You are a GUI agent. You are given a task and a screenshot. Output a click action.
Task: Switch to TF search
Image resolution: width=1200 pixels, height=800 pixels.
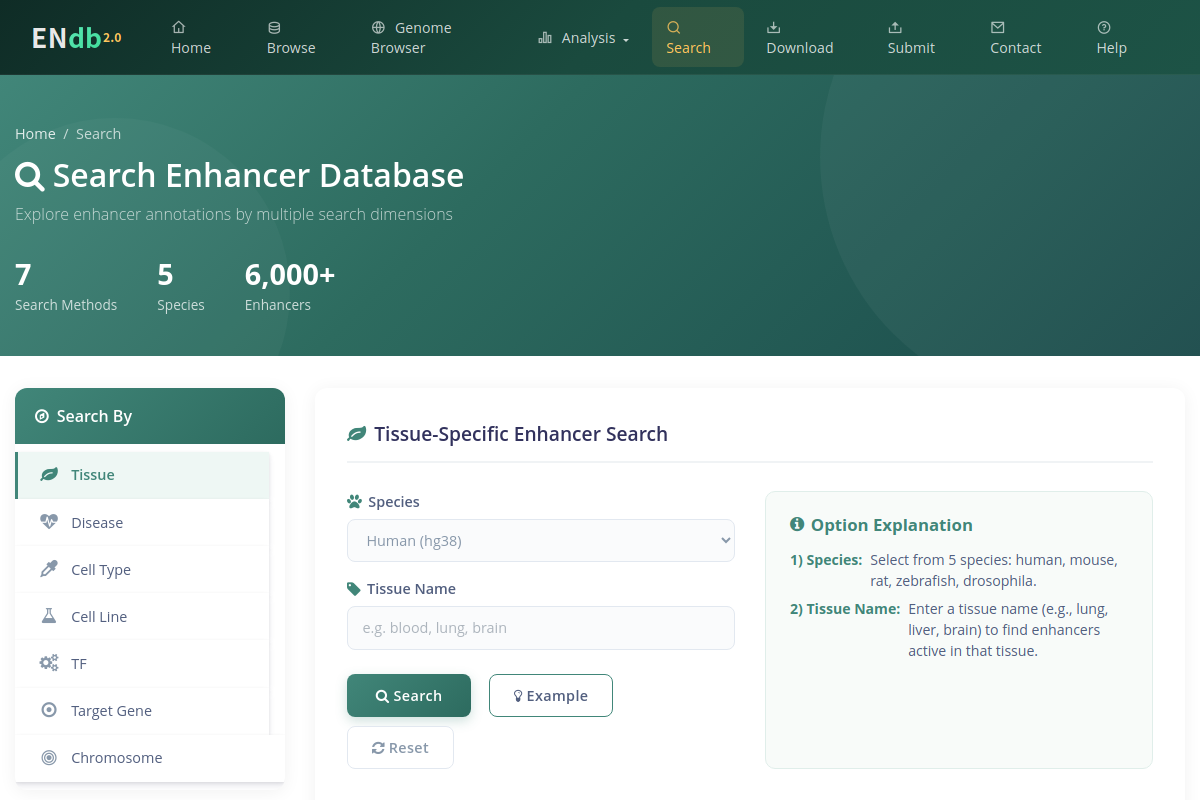tap(143, 663)
